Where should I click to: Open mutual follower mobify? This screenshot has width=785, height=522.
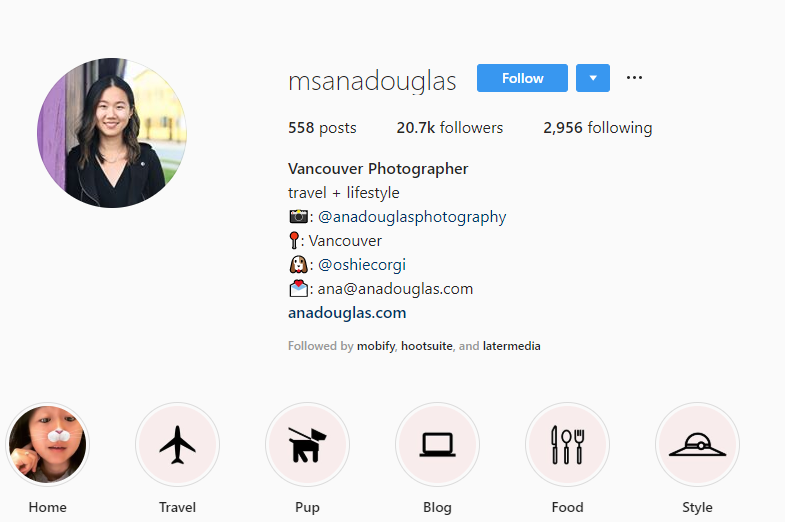376,346
